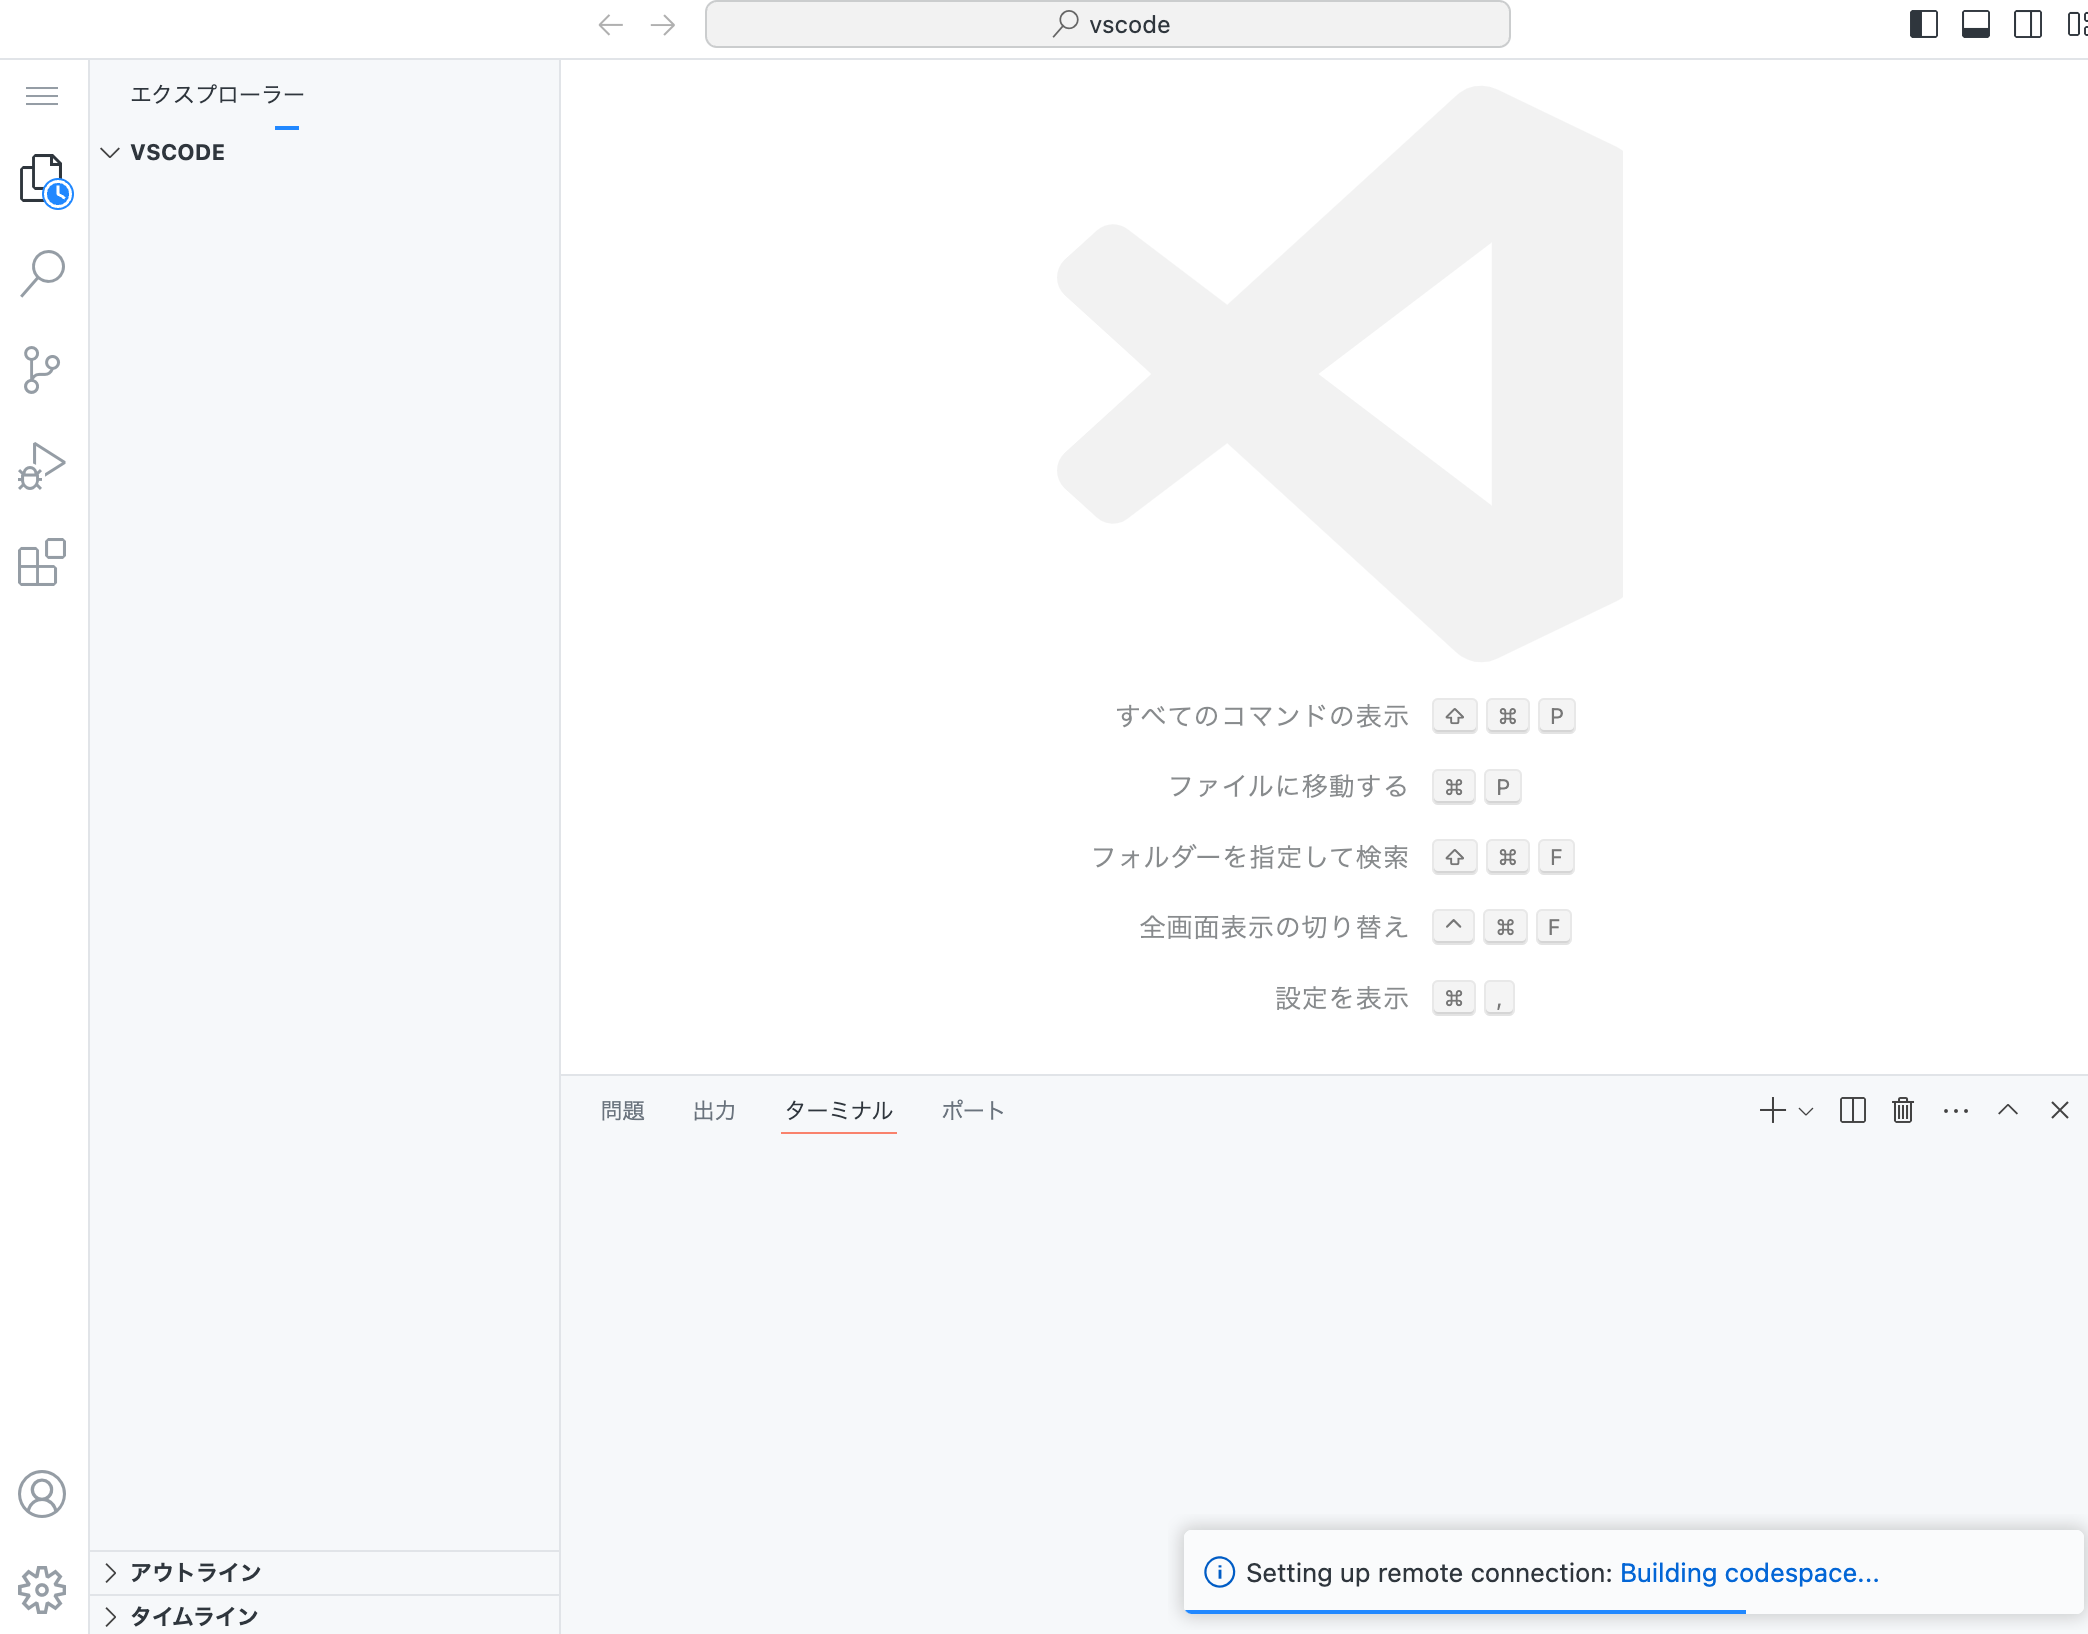Click the hamburger application menu
2088x1634 pixels.
pyautogui.click(x=42, y=96)
